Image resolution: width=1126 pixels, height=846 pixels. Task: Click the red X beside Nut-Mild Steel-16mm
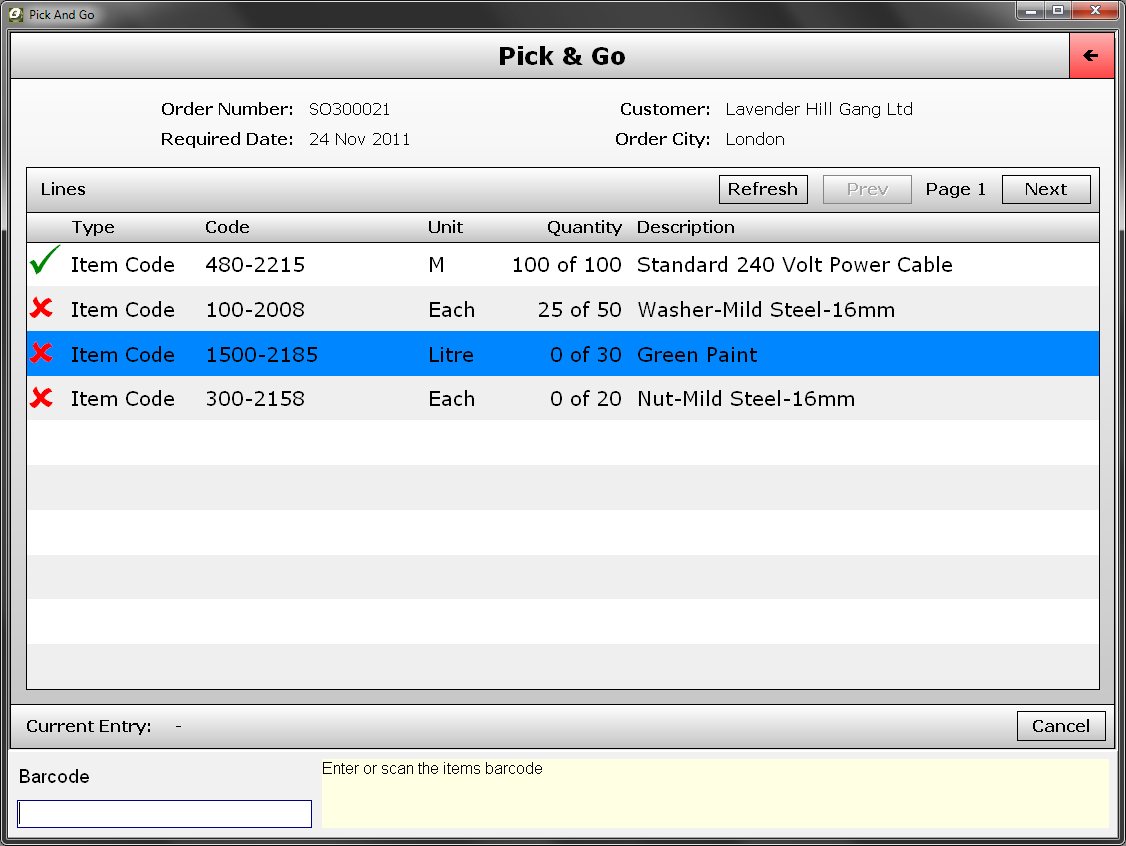click(x=42, y=398)
